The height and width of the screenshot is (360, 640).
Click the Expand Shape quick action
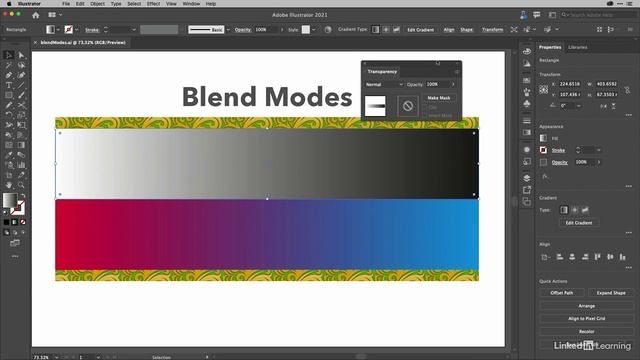click(611, 293)
